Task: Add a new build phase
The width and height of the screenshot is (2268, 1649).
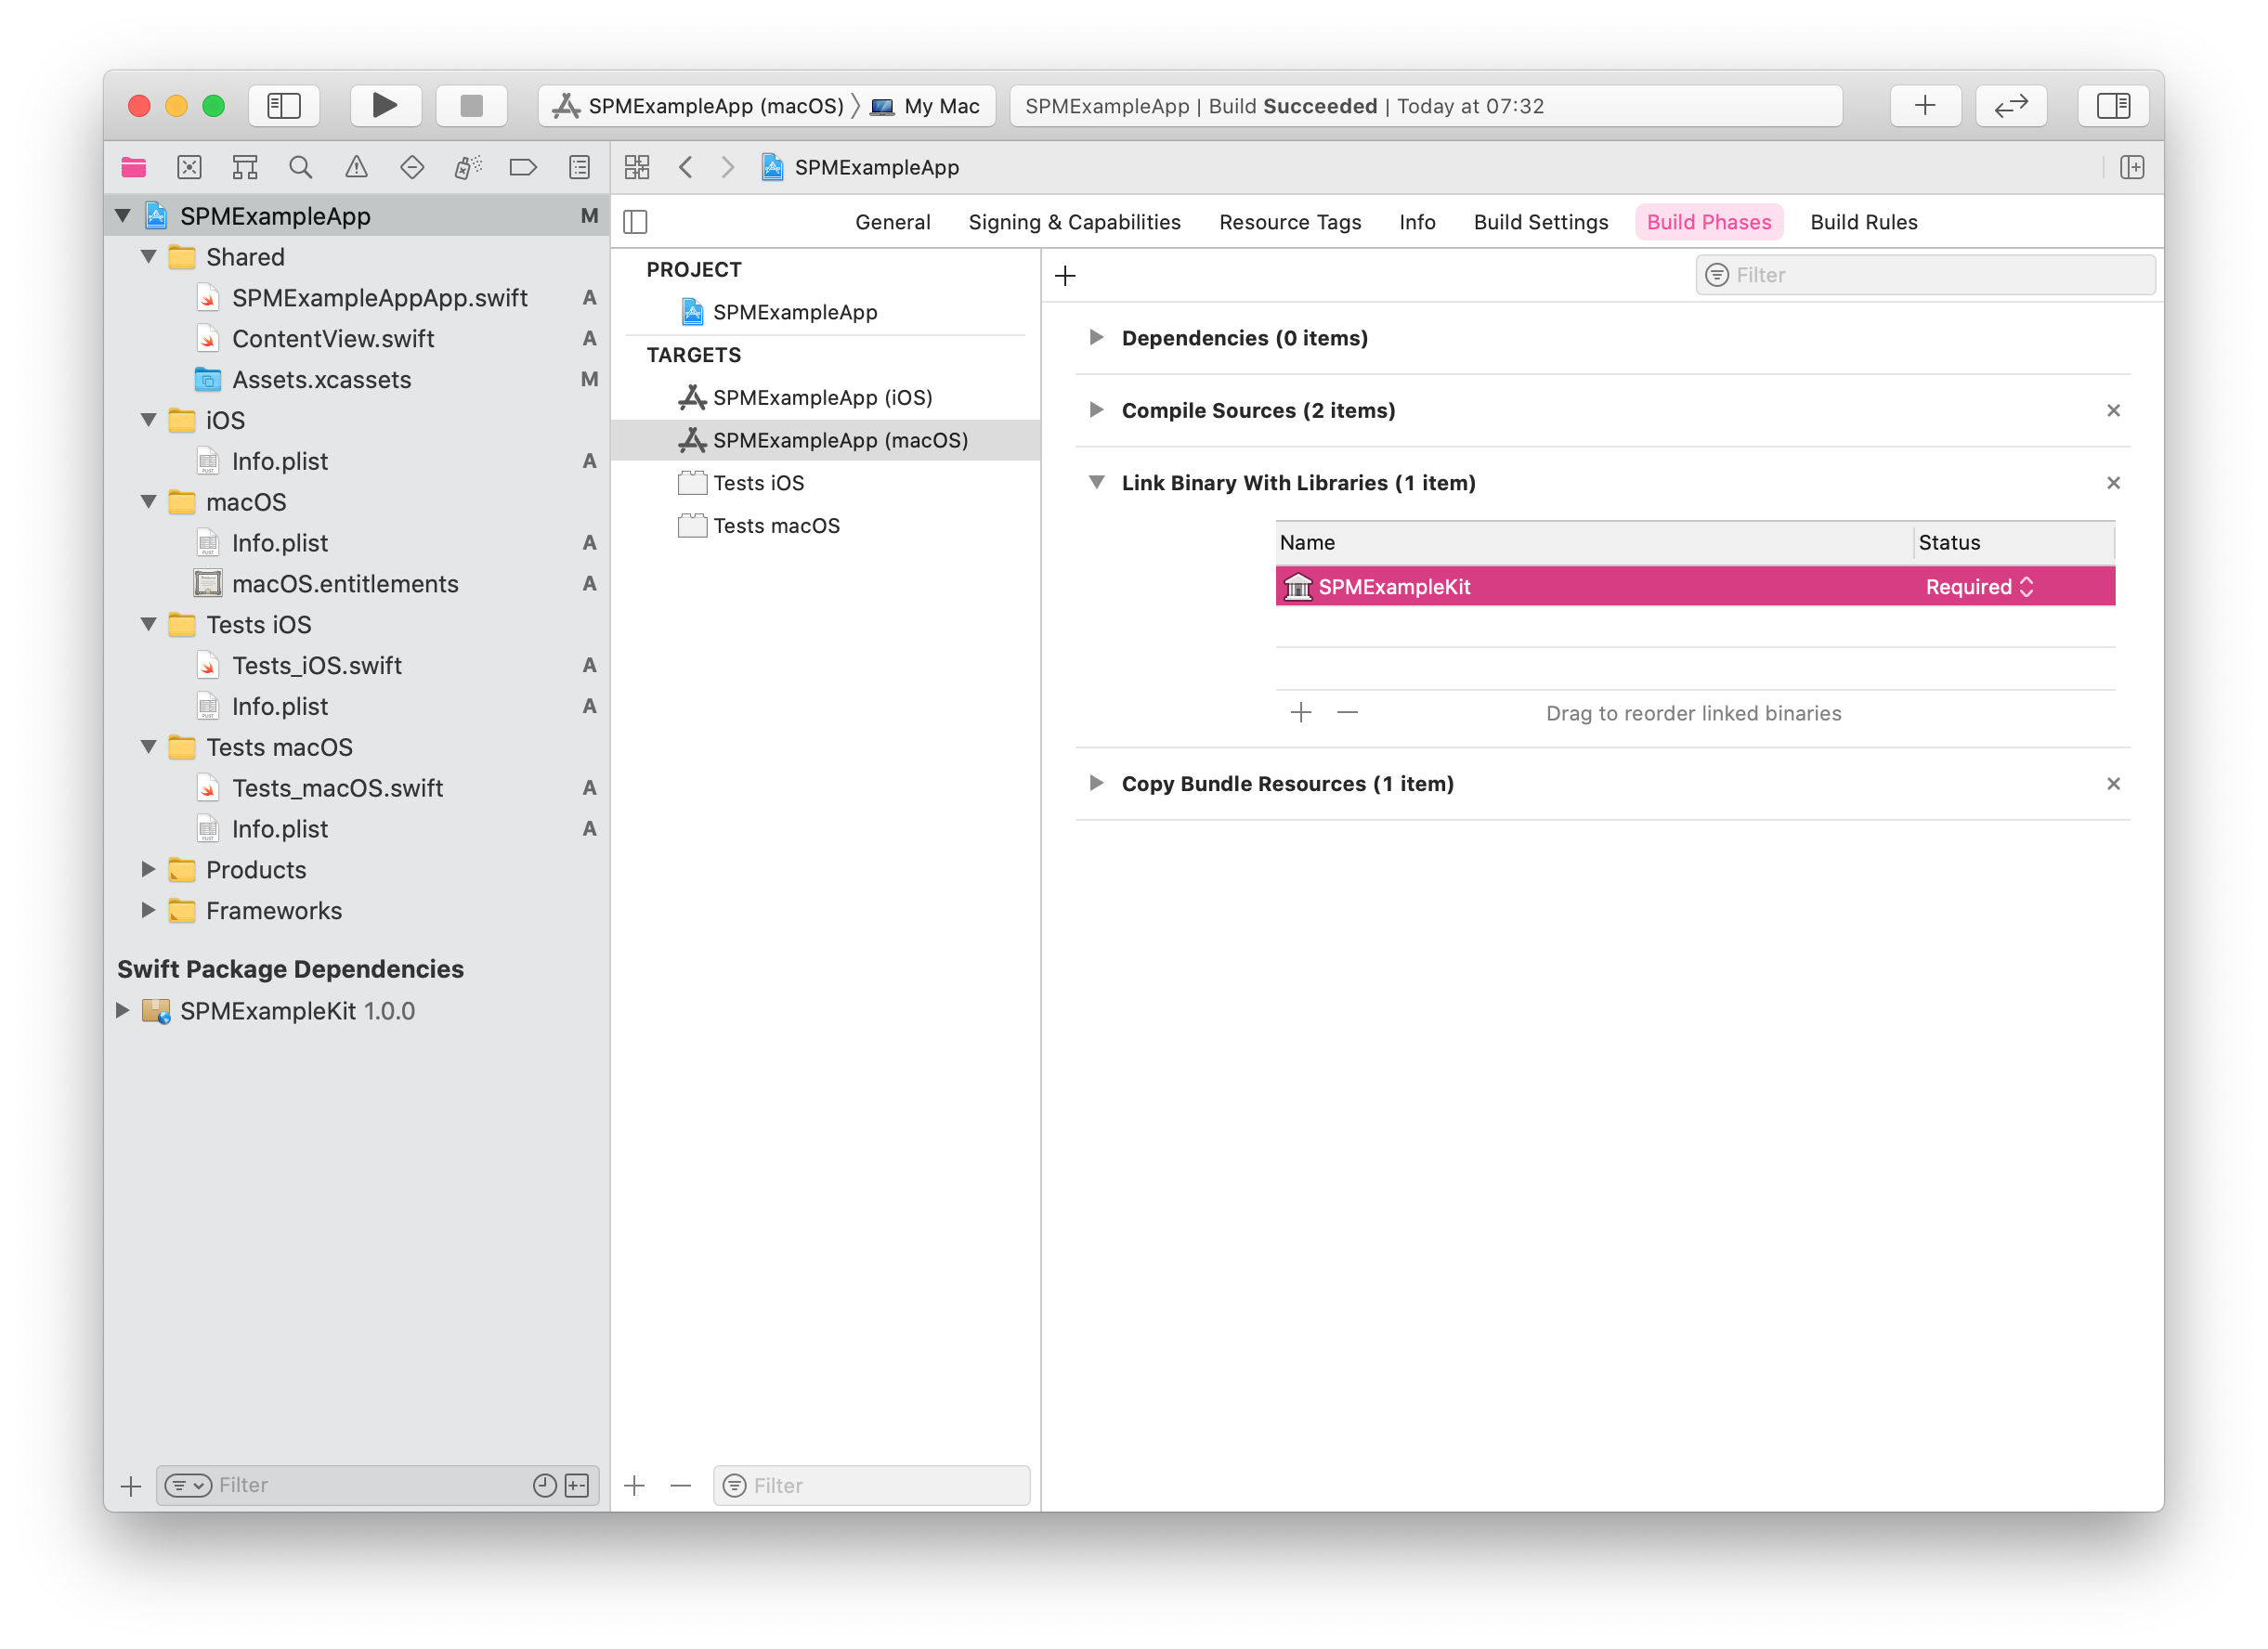Action: [x=1066, y=276]
